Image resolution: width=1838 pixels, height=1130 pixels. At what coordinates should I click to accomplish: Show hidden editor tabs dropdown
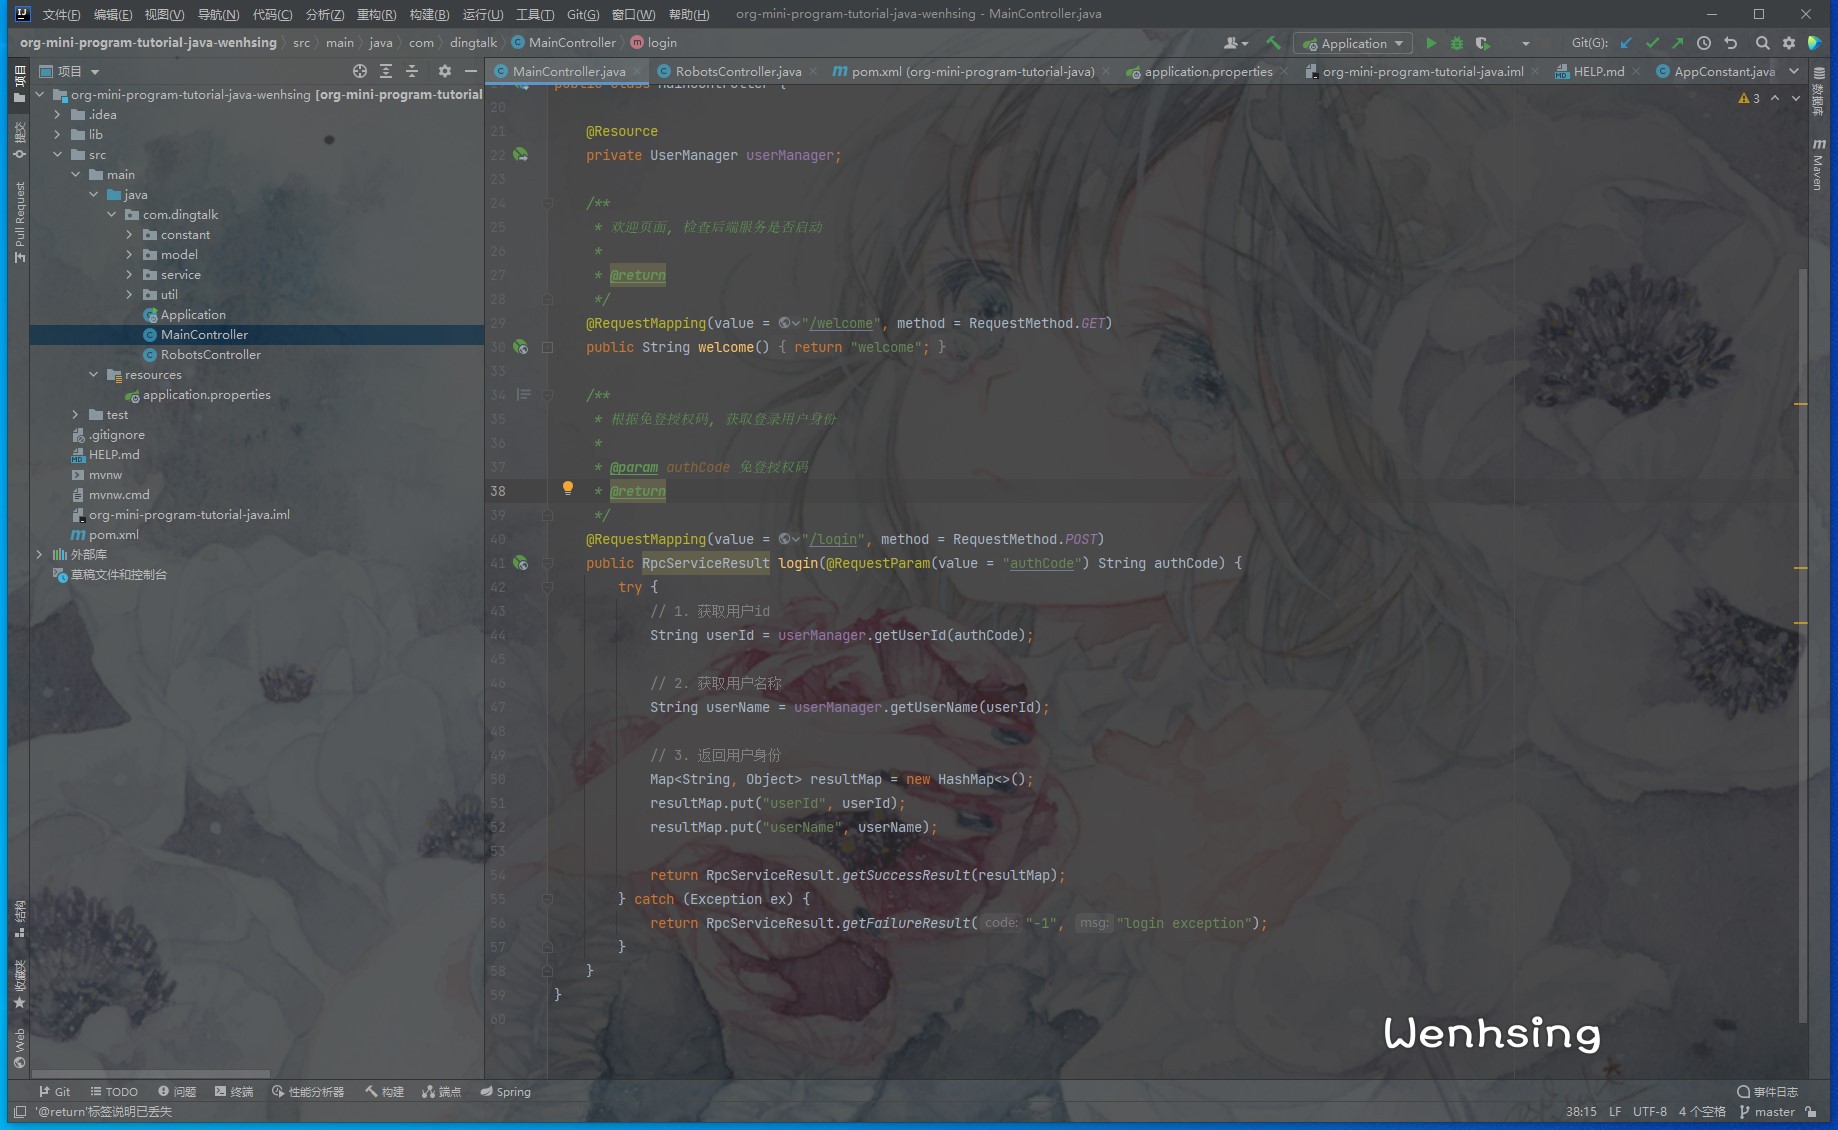coord(1794,71)
